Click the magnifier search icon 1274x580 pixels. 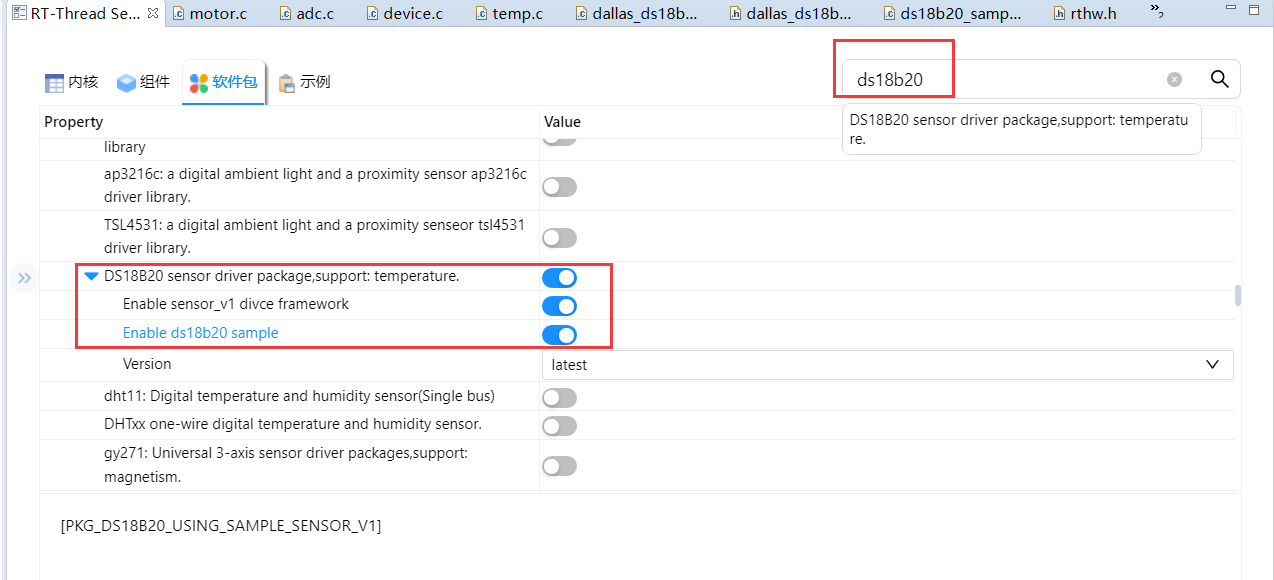point(1219,79)
